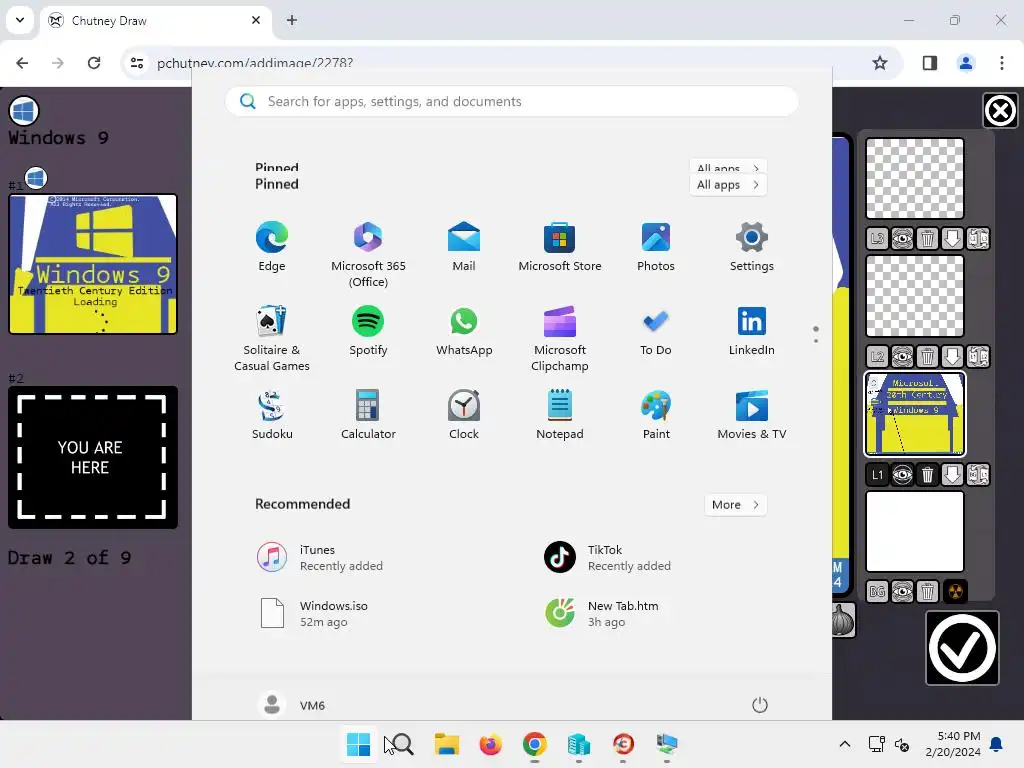Open the Edge app in Start menu
This screenshot has width=1024, height=768.
(x=272, y=246)
